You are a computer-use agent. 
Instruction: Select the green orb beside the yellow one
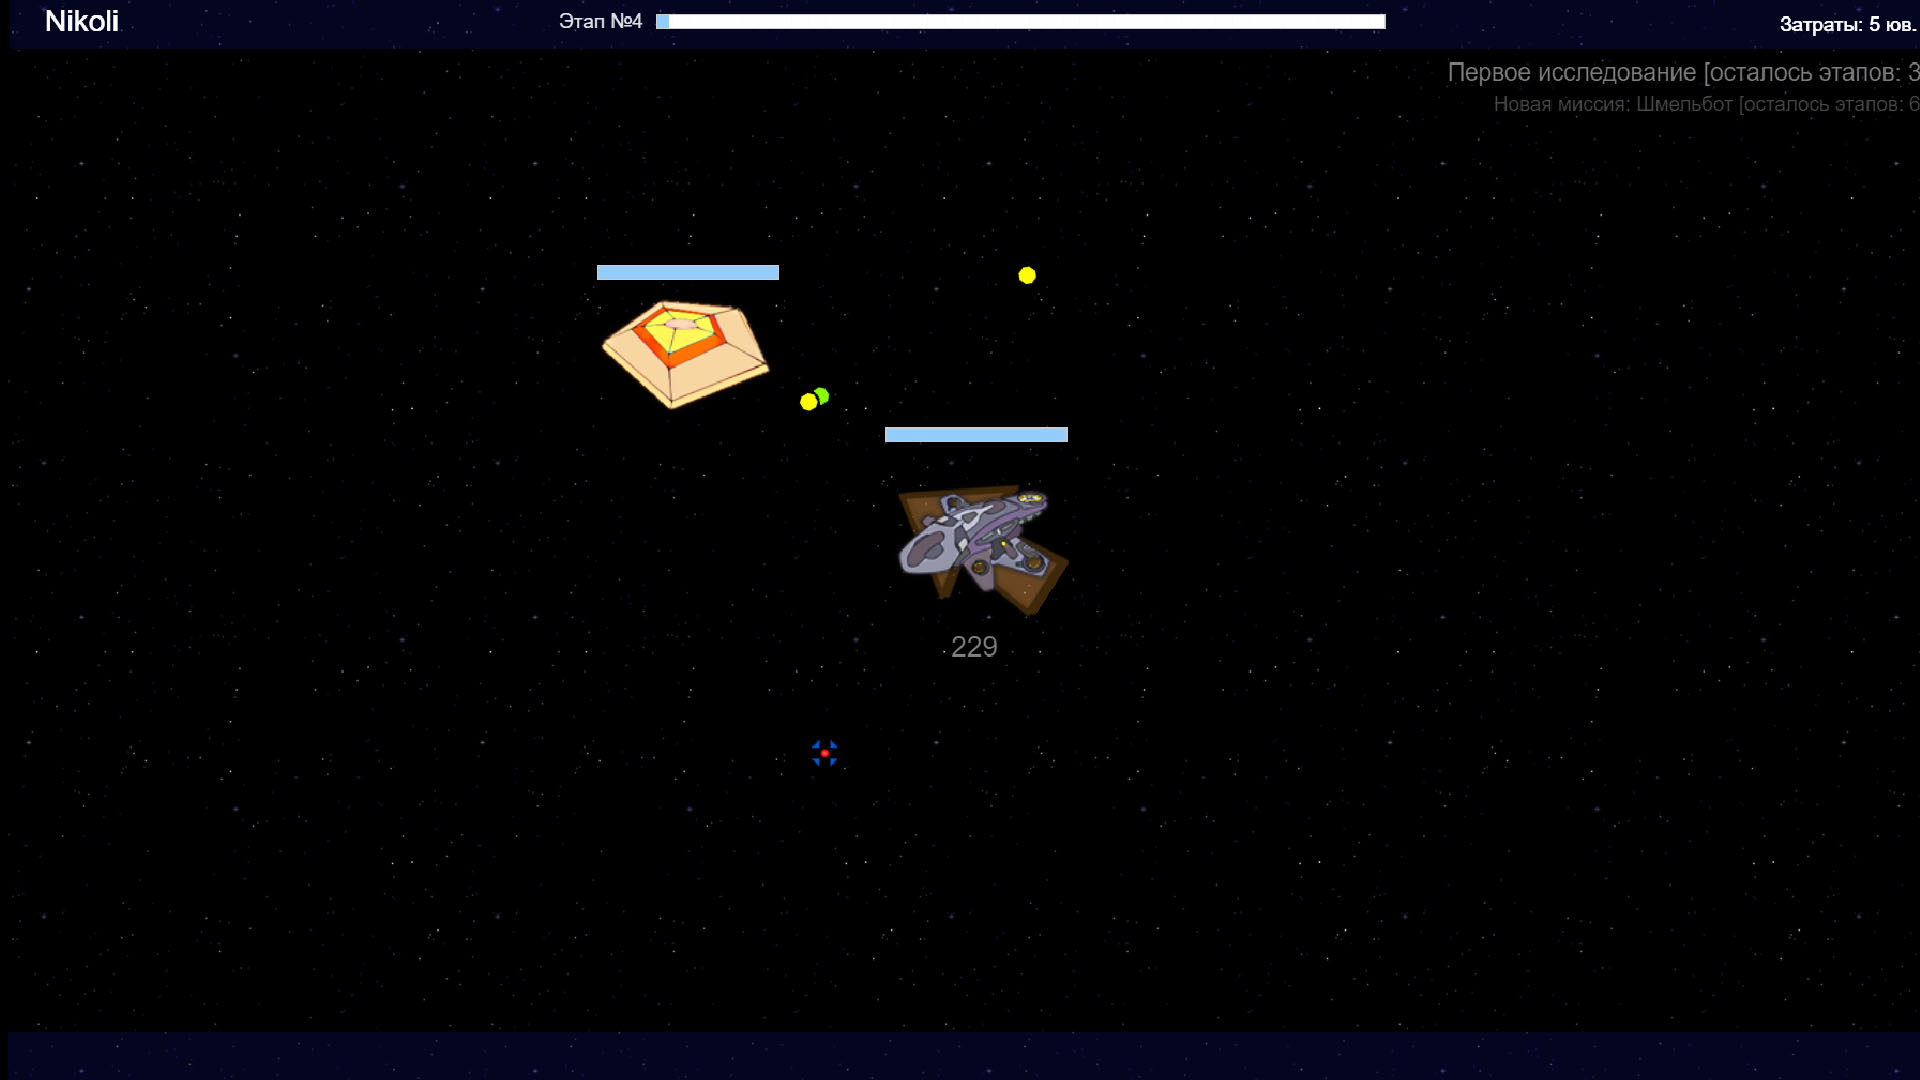pyautogui.click(x=822, y=396)
